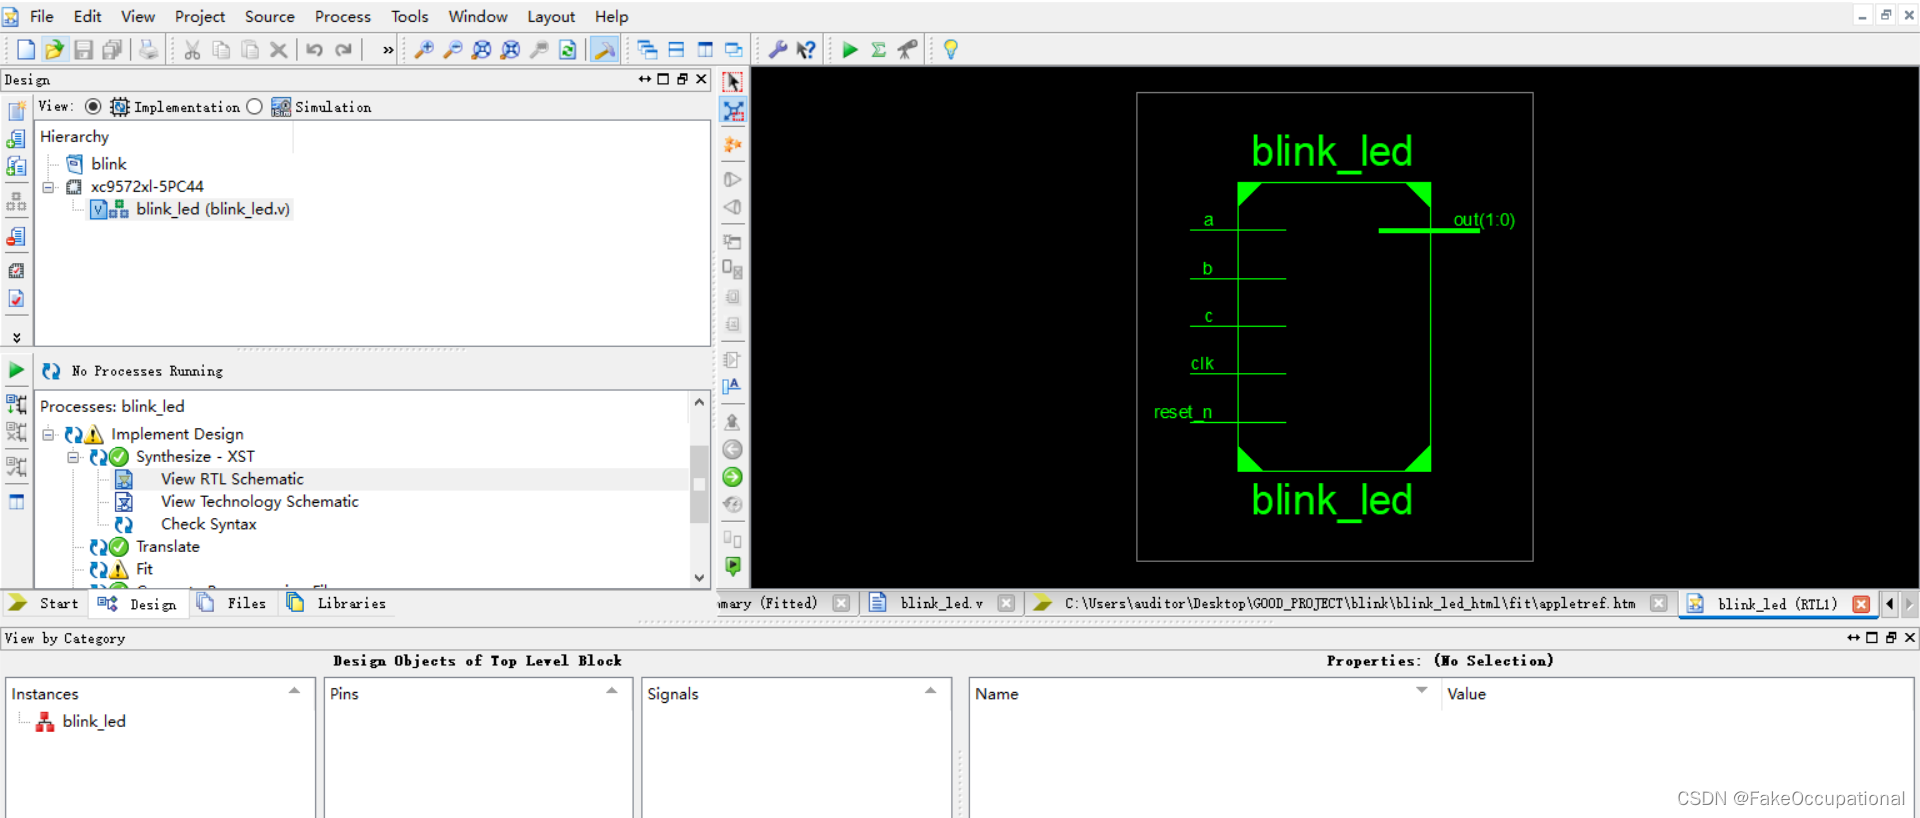The height and width of the screenshot is (818, 1920).
Task: Open the Tools menu
Action: [x=409, y=17]
